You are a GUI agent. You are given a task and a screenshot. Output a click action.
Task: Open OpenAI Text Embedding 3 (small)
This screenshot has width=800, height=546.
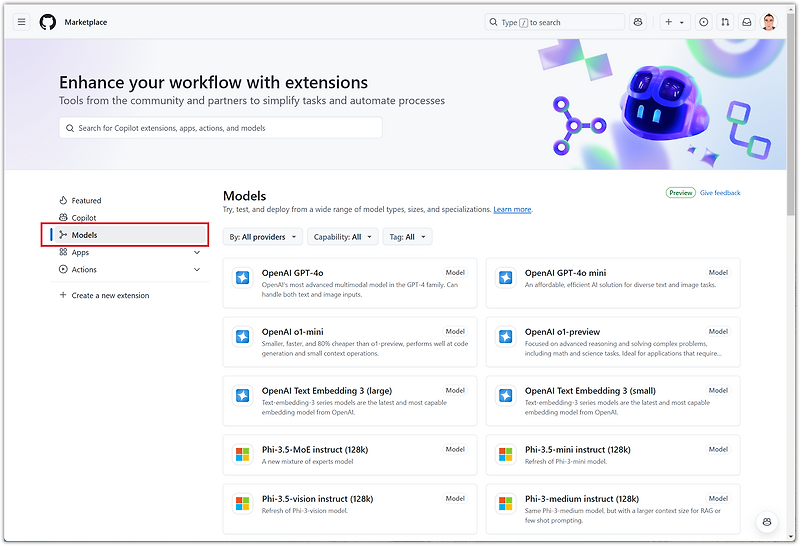coord(613,401)
